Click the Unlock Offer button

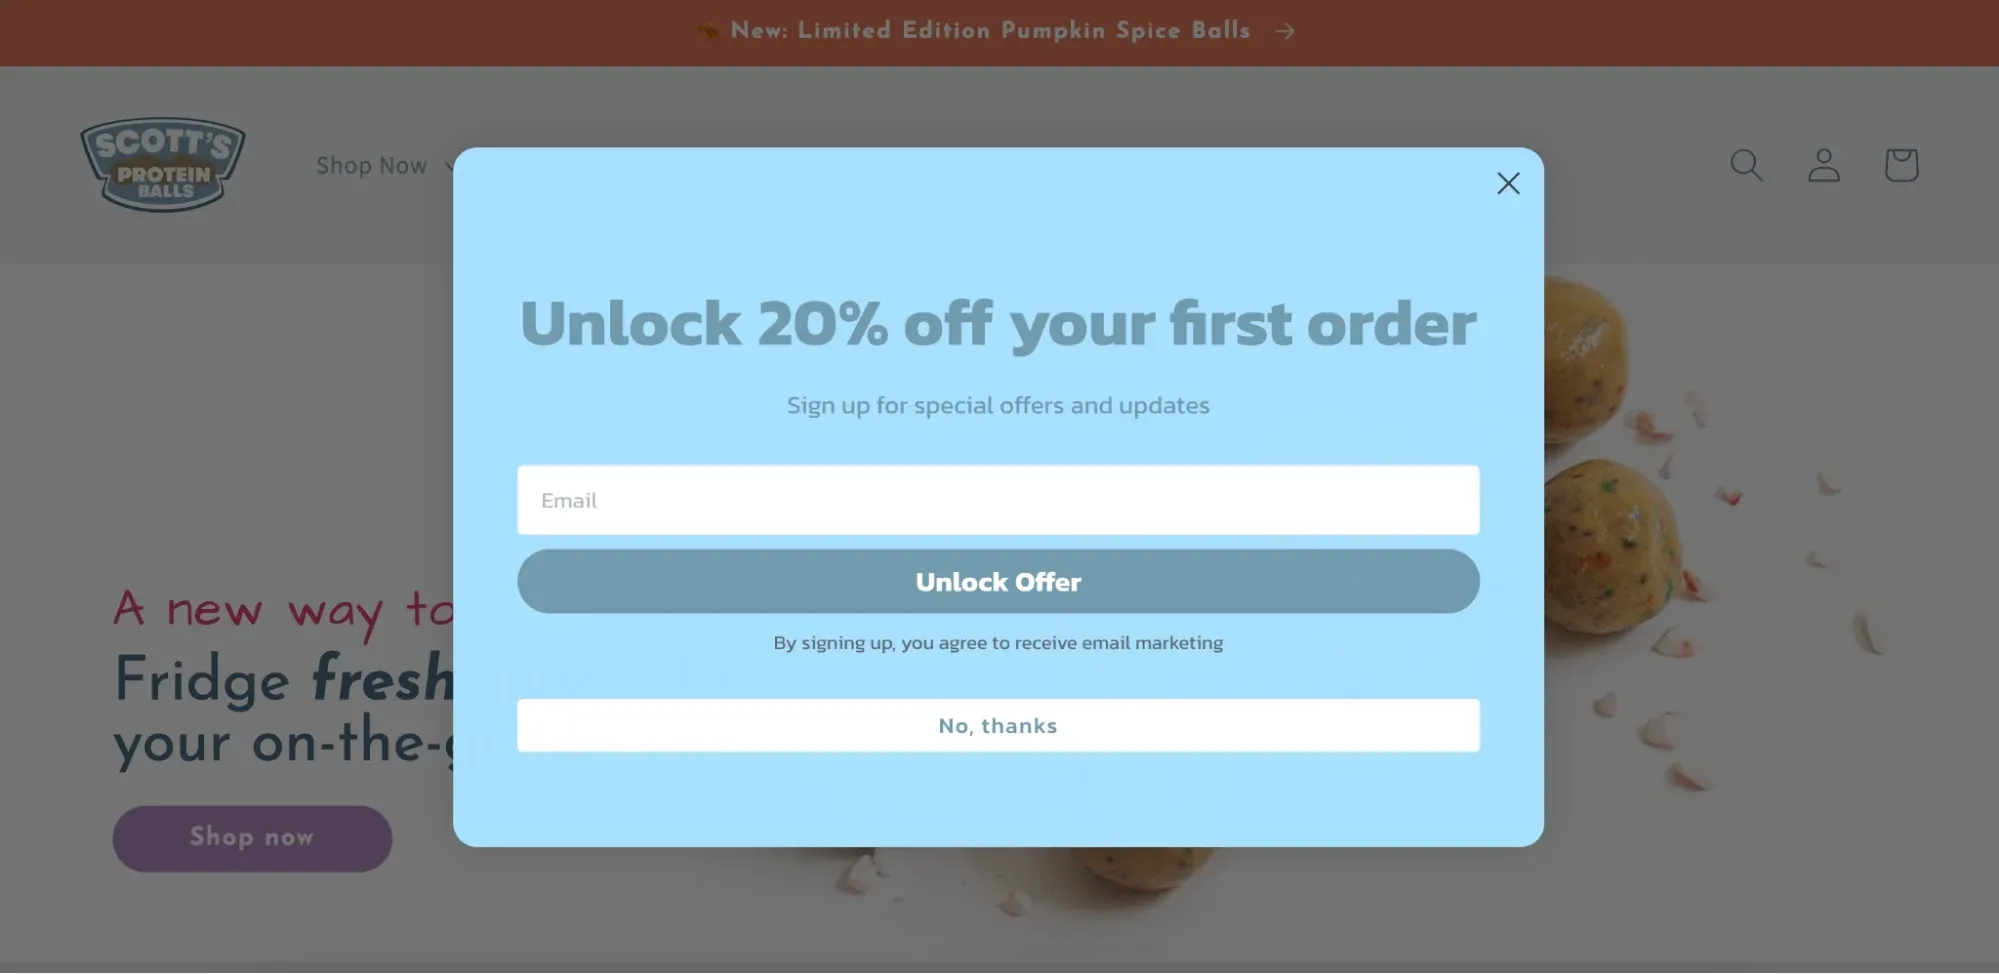(998, 581)
